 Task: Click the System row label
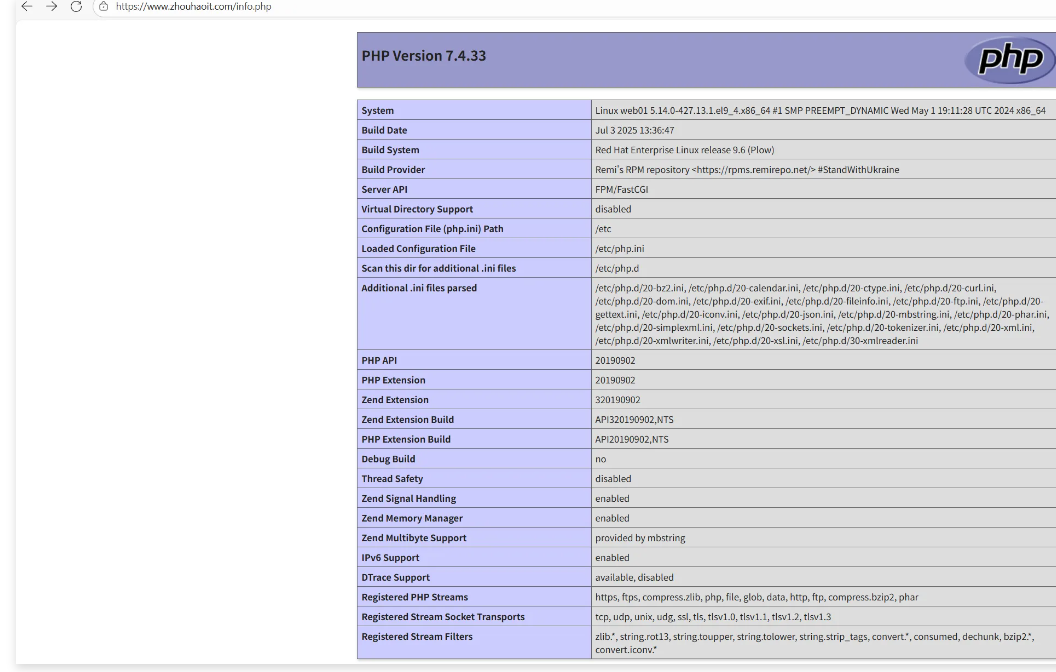pos(378,111)
